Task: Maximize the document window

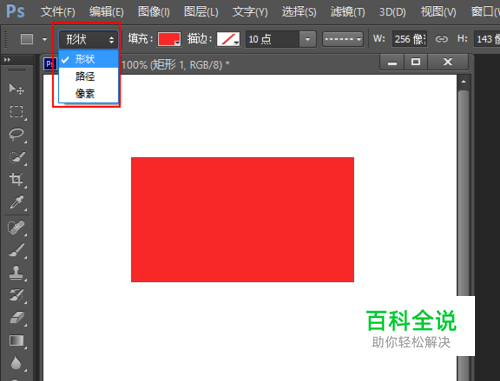Action: point(416,62)
